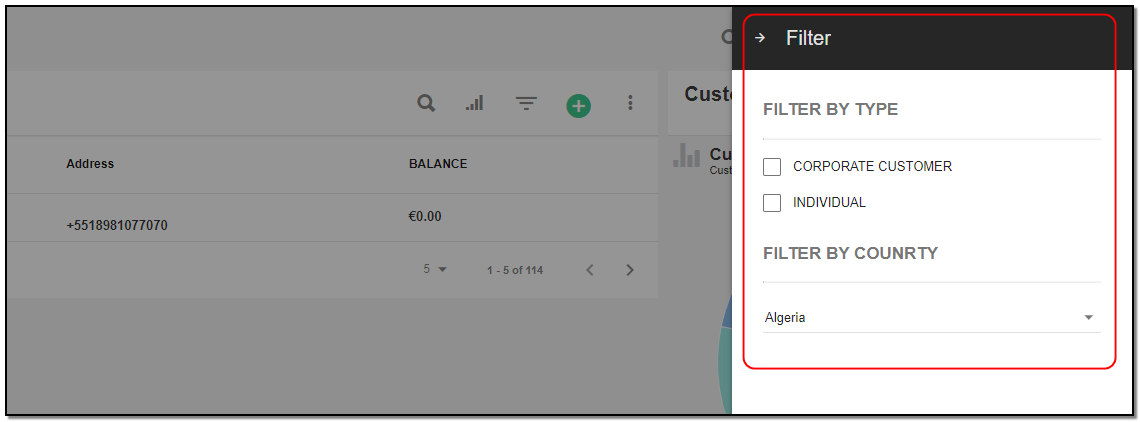Screen dimensions: 1140x422
Task: Go to the next page arrow
Action: pyautogui.click(x=630, y=270)
